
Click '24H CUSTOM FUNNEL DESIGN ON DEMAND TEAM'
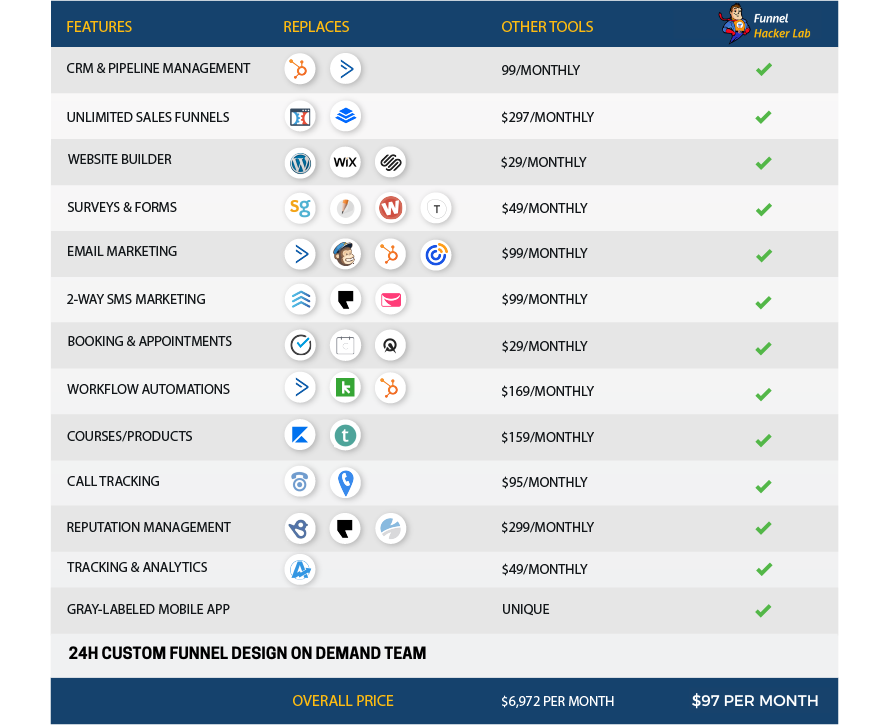pyautogui.click(x=247, y=653)
